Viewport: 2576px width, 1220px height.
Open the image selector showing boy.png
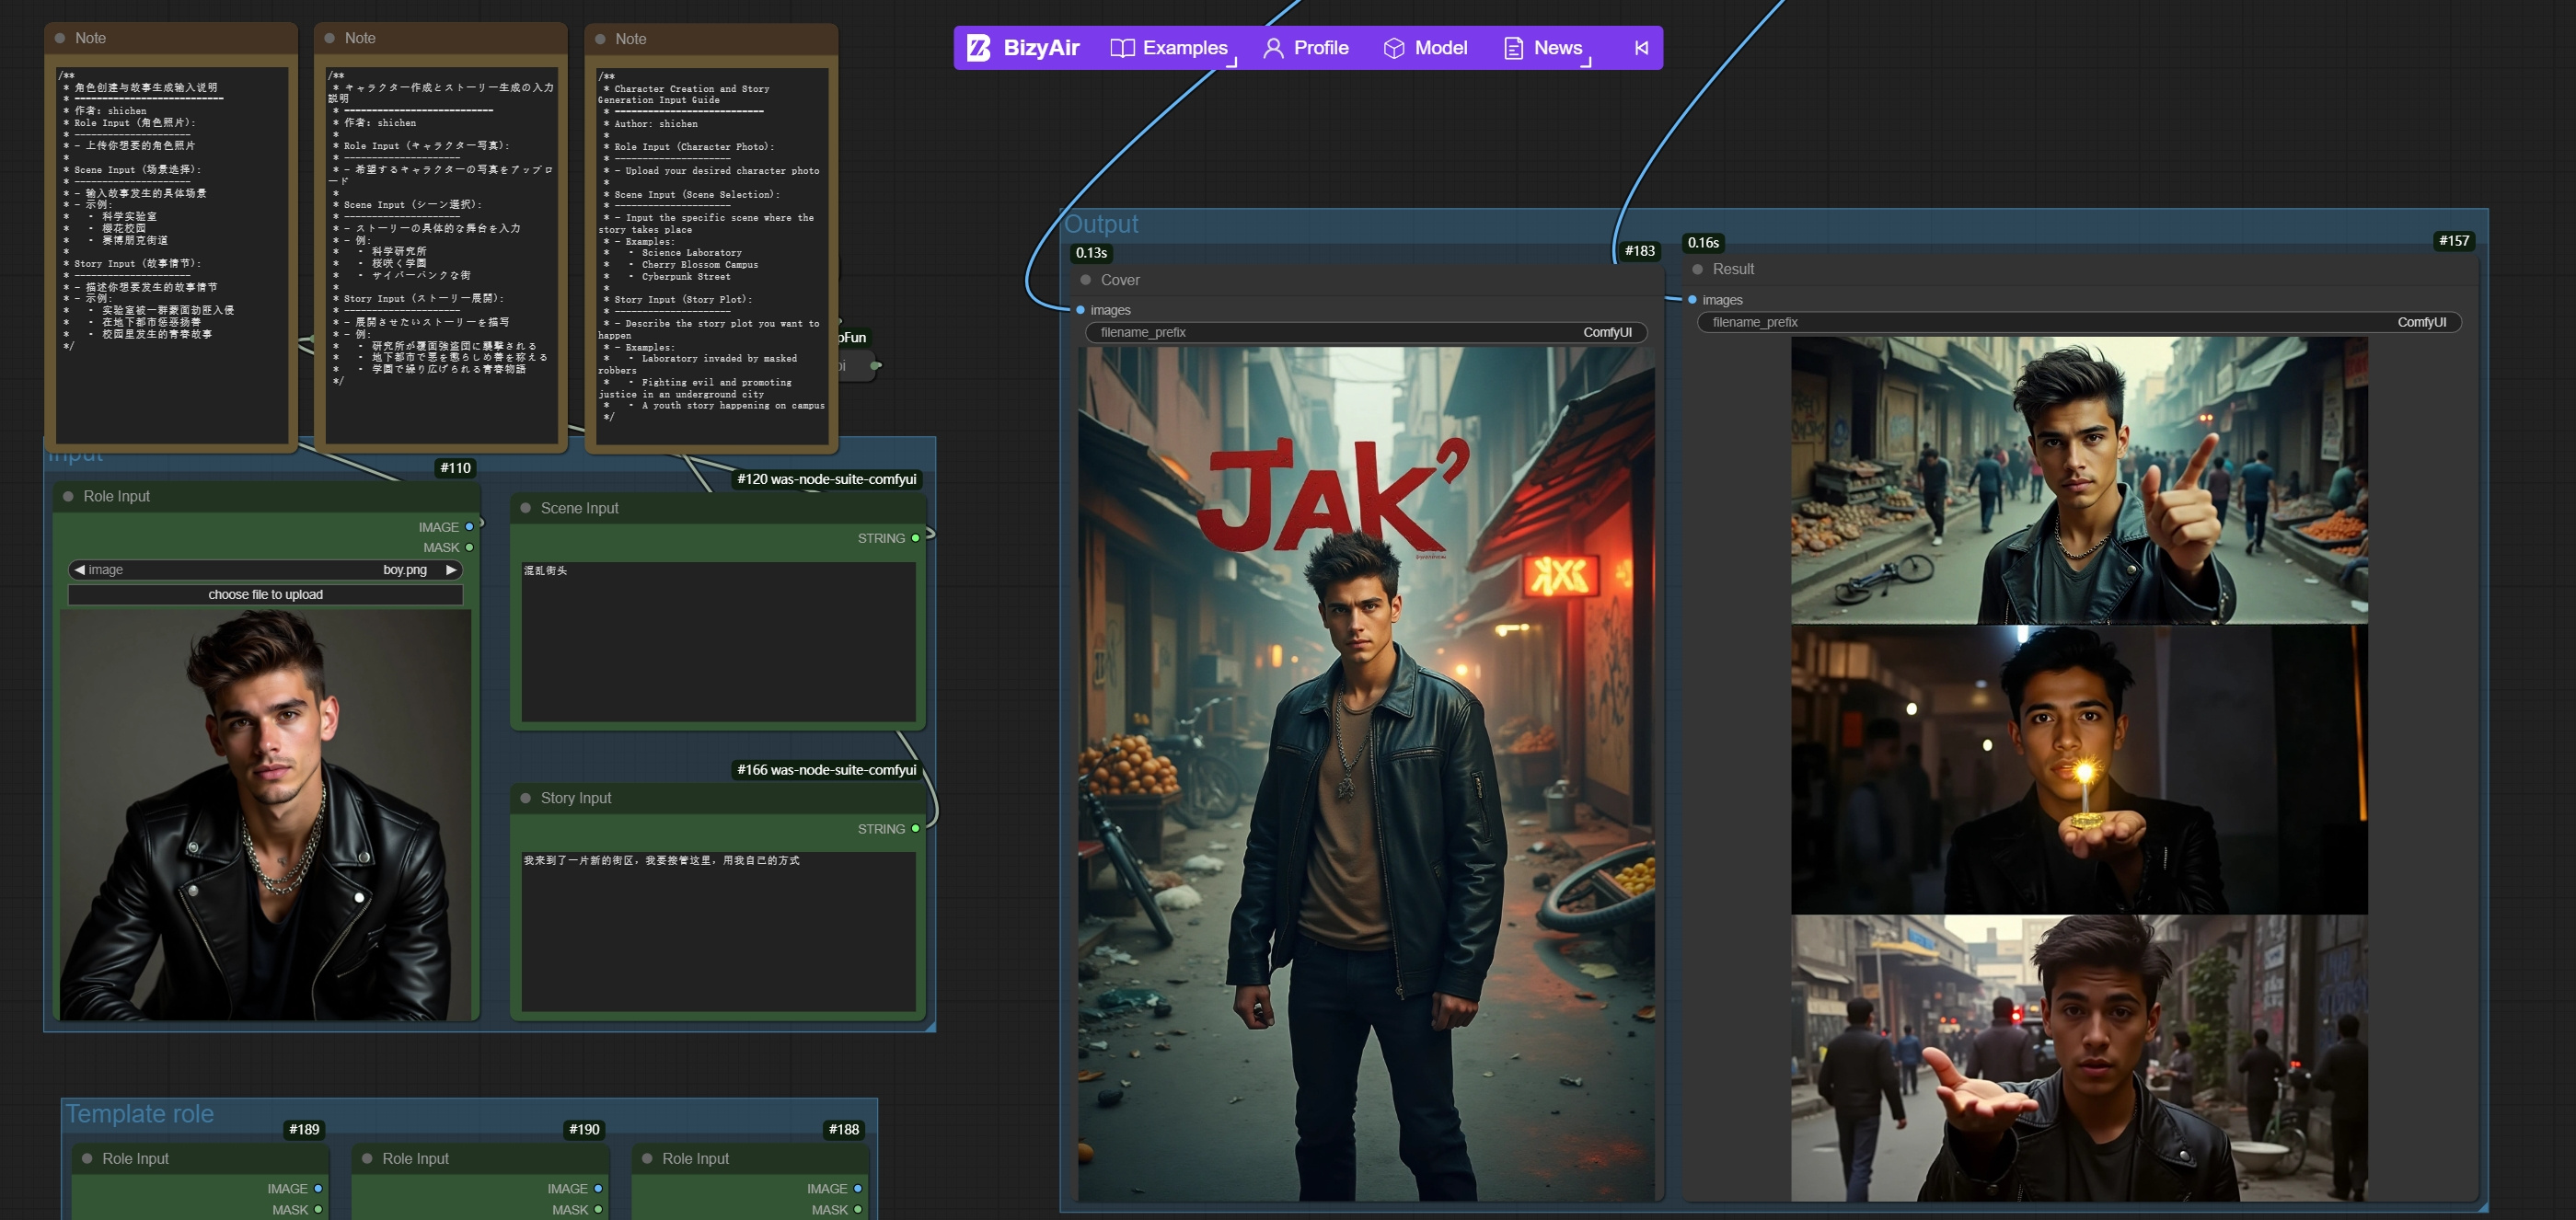point(265,570)
